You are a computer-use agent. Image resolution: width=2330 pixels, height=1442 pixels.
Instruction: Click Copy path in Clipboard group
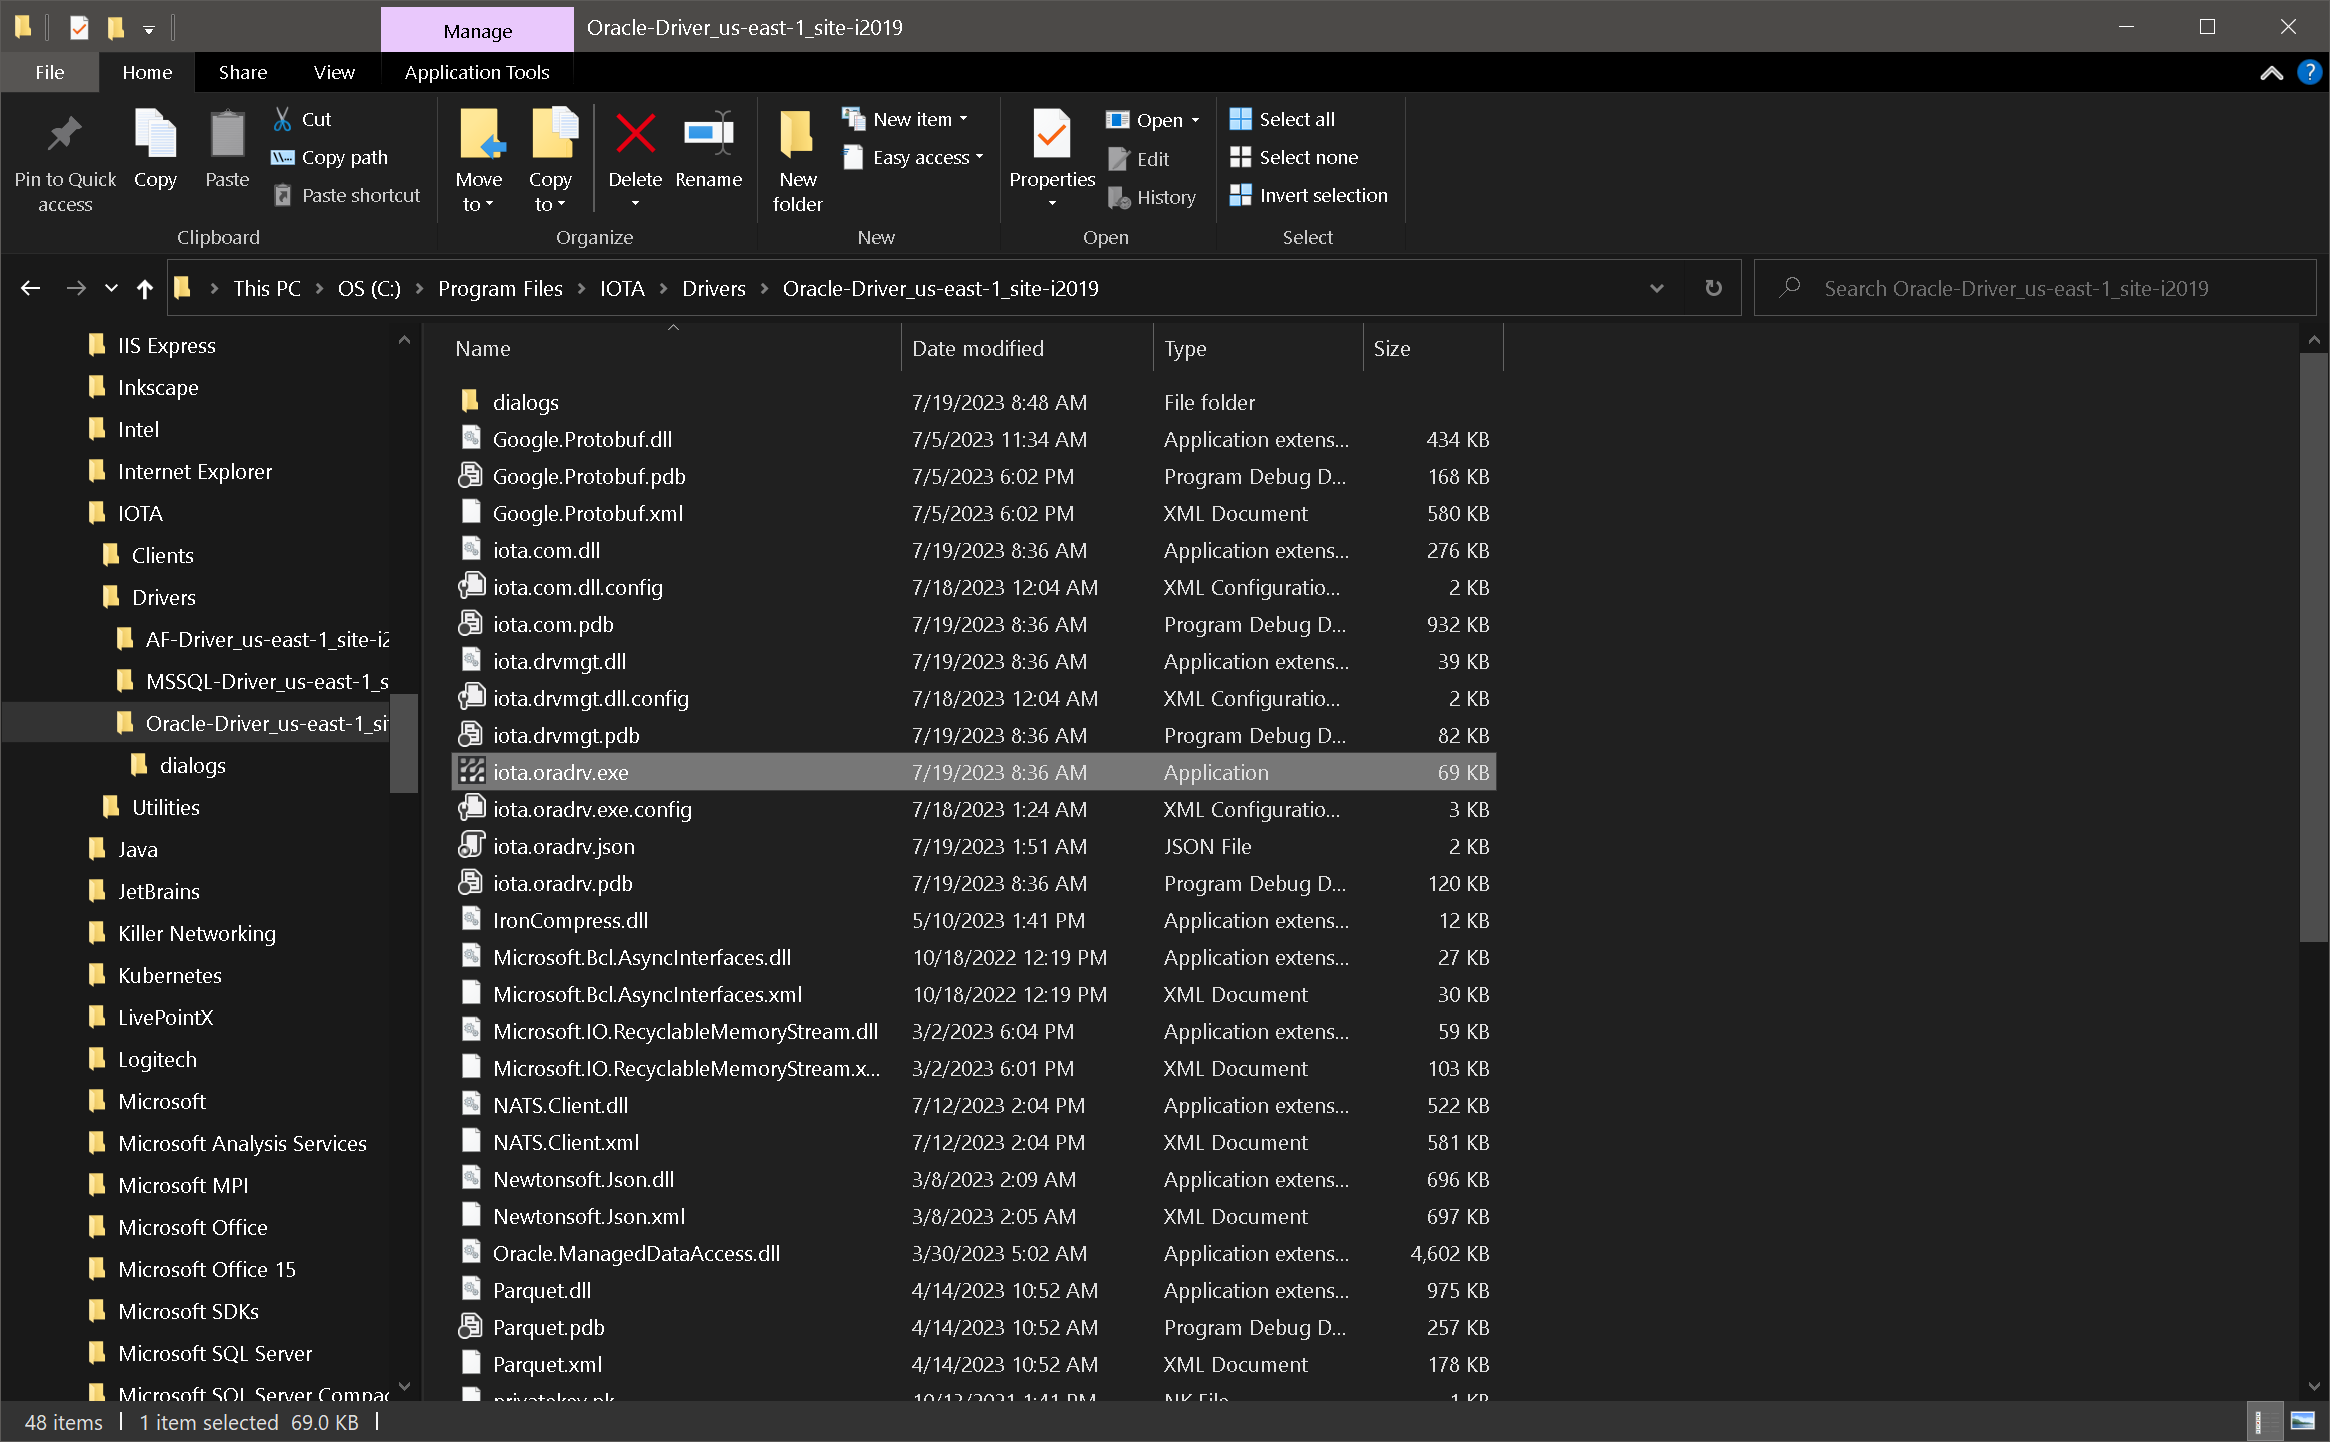pos(330,157)
